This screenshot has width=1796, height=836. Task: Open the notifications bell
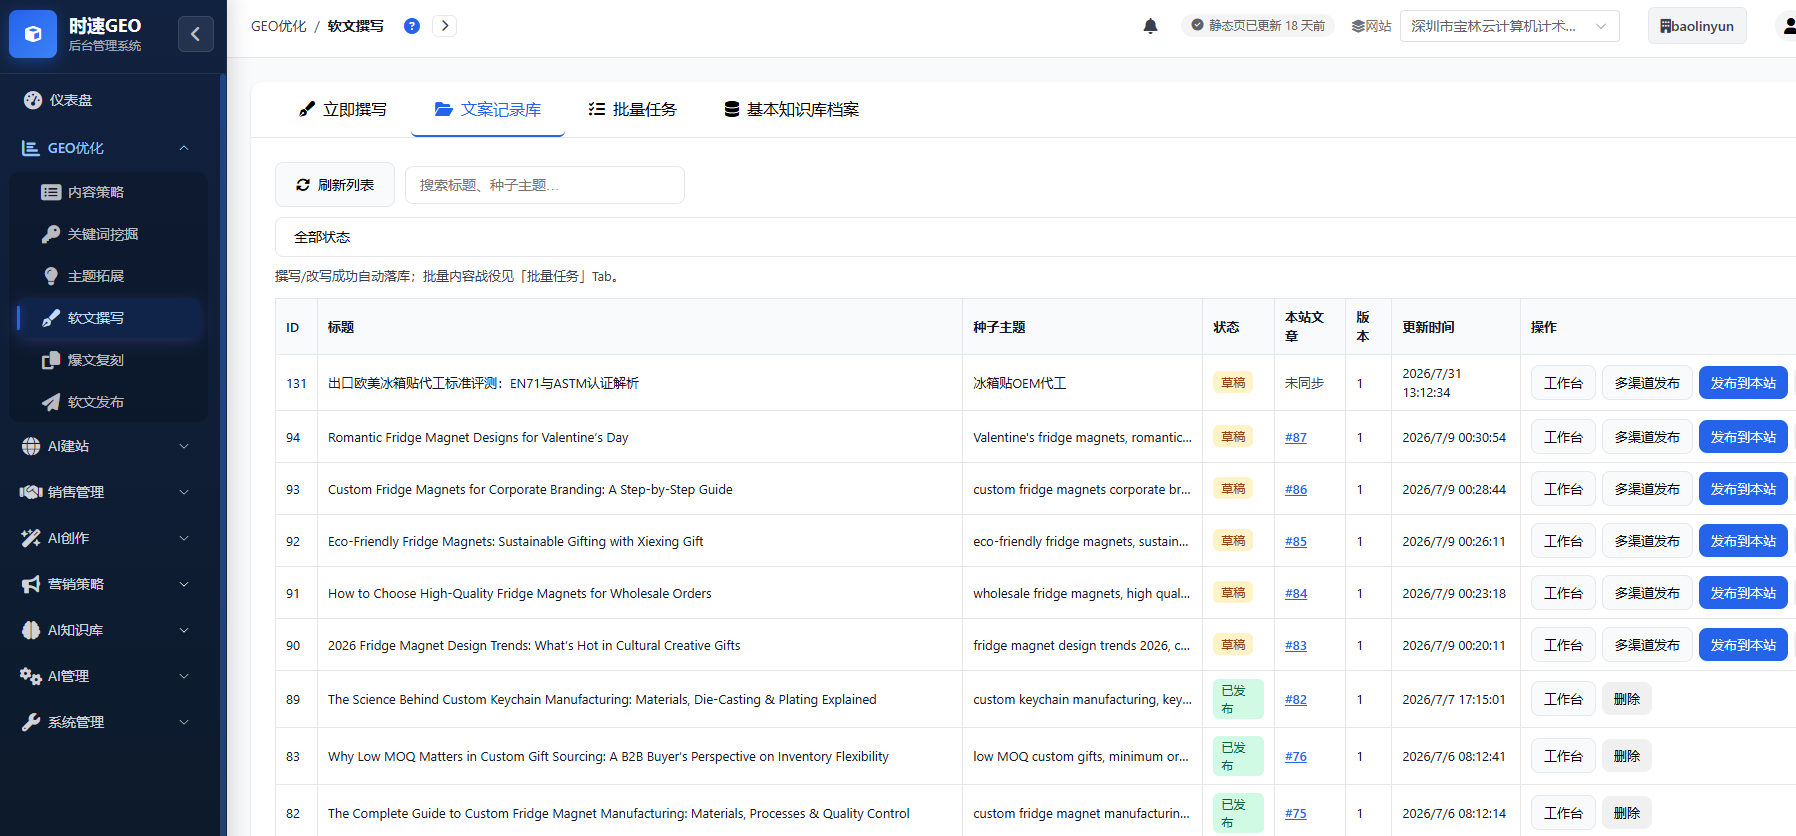[1151, 26]
